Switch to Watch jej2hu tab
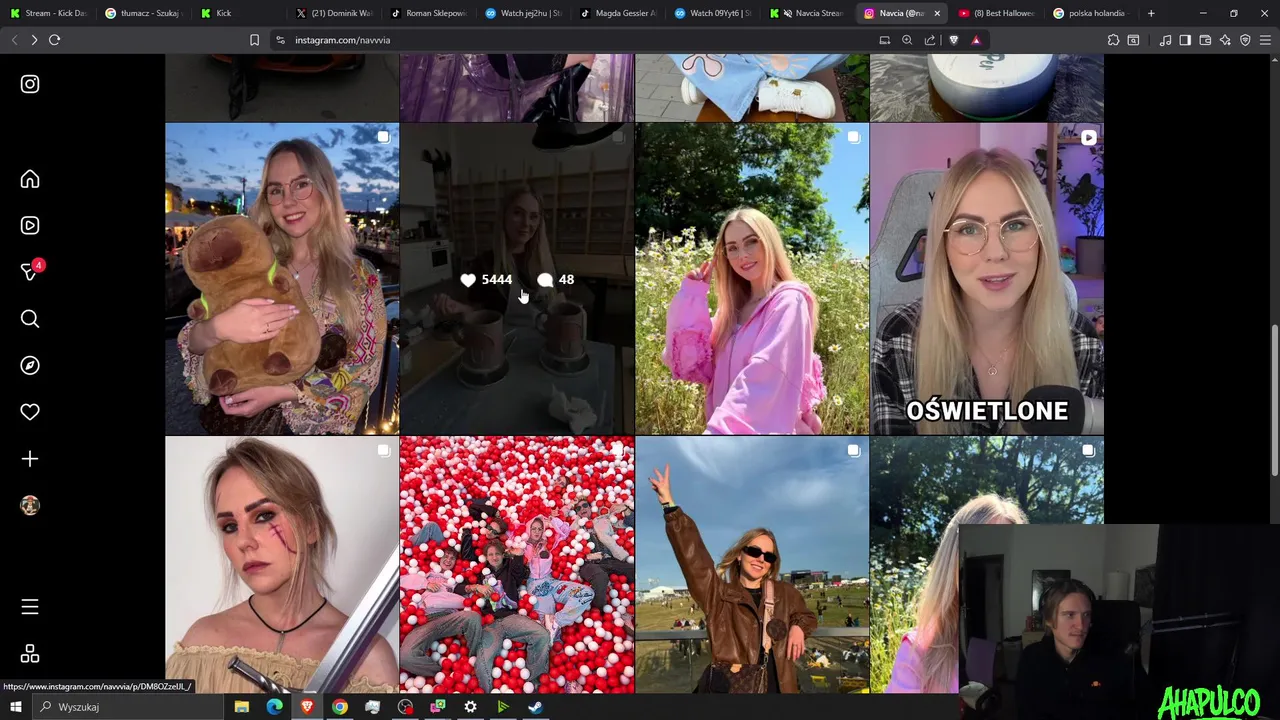The height and width of the screenshot is (720, 1280). pos(522,13)
